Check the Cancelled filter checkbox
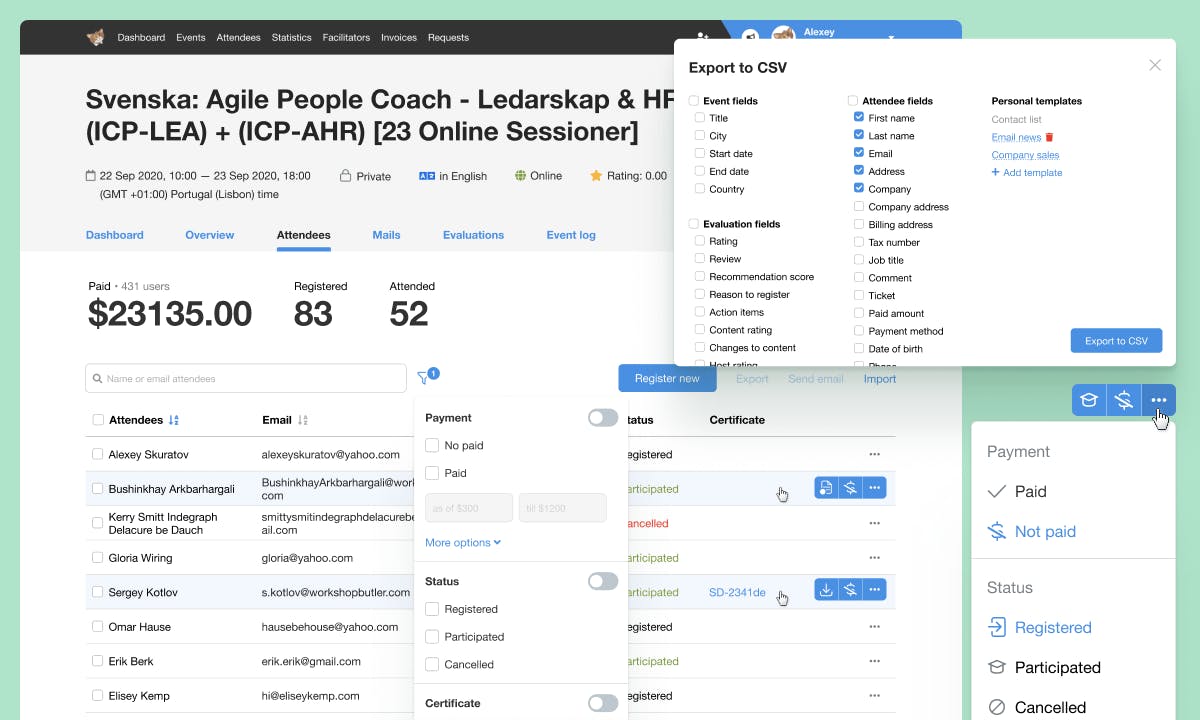This screenshot has width=1200, height=720. [x=432, y=664]
